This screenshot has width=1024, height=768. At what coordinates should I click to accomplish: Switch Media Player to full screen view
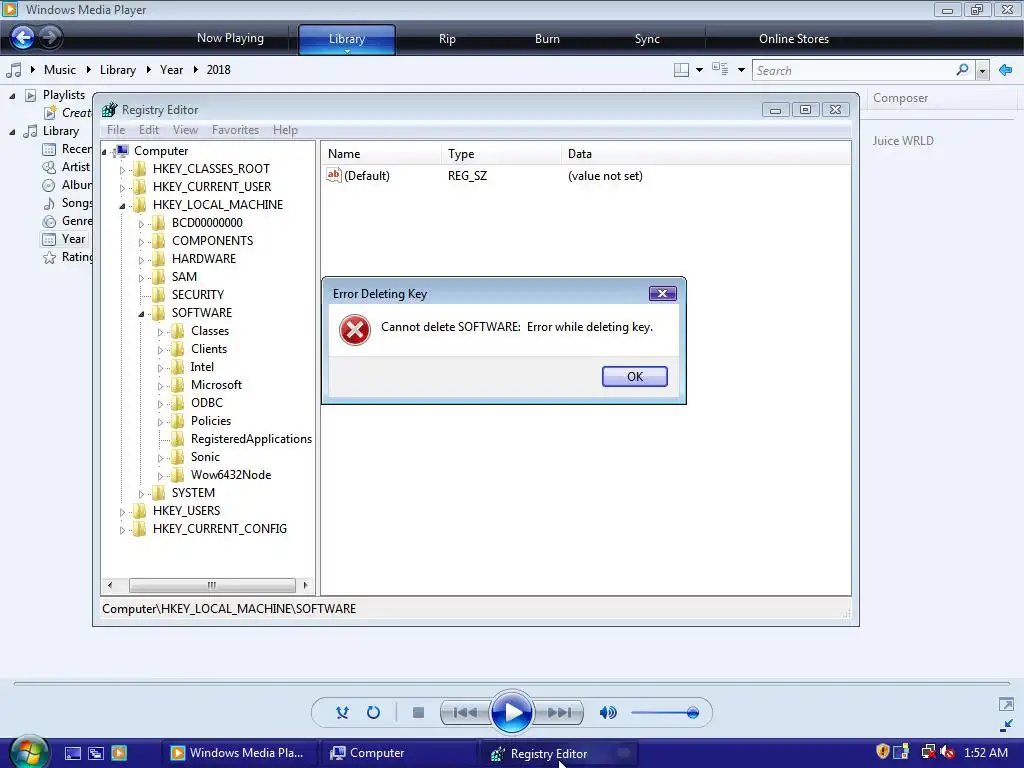(1006, 705)
